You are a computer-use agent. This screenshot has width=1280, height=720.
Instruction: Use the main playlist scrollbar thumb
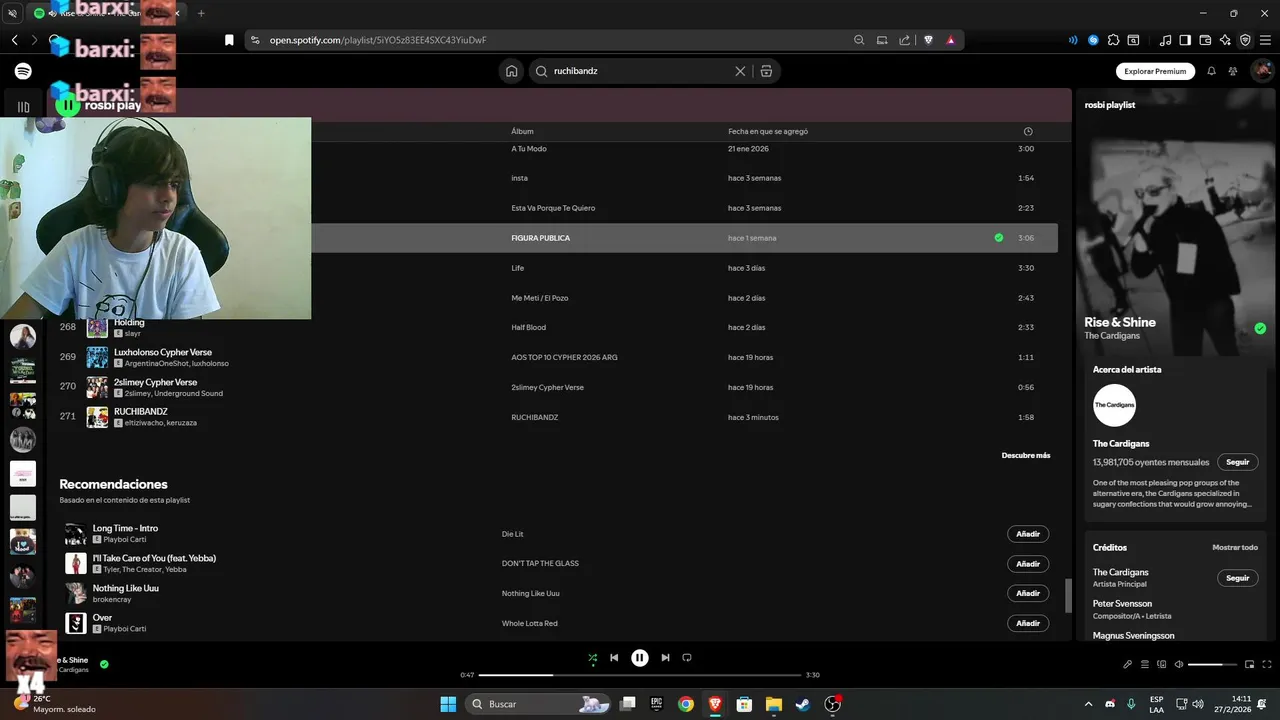pyautogui.click(x=1067, y=596)
